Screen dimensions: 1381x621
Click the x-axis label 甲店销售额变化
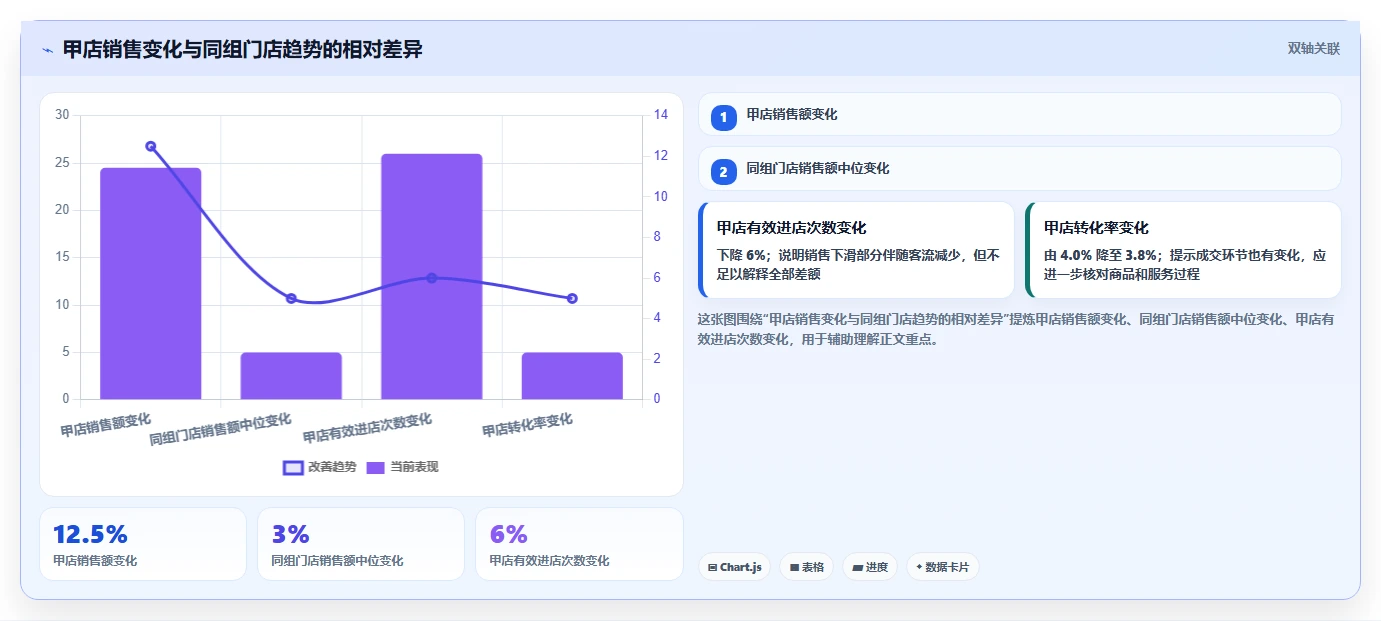[106, 425]
